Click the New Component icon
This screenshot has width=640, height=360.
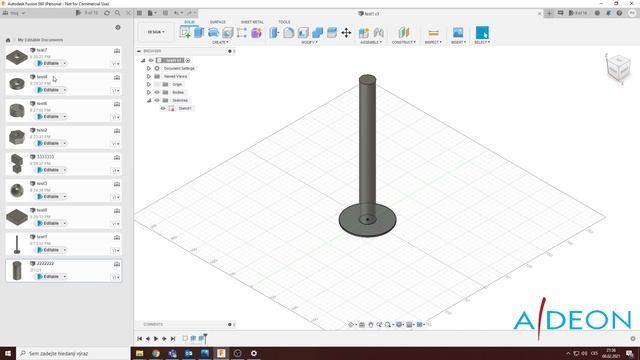tap(364, 32)
